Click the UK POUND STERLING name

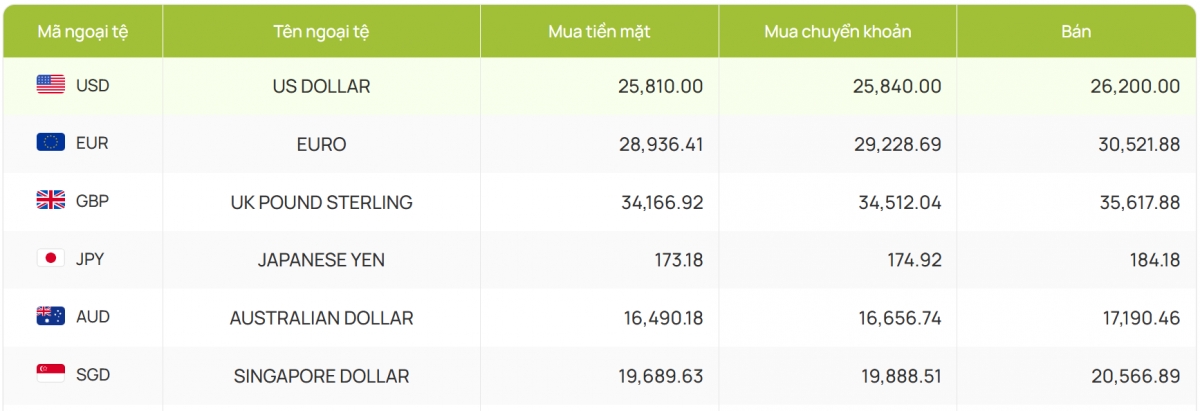pos(321,202)
